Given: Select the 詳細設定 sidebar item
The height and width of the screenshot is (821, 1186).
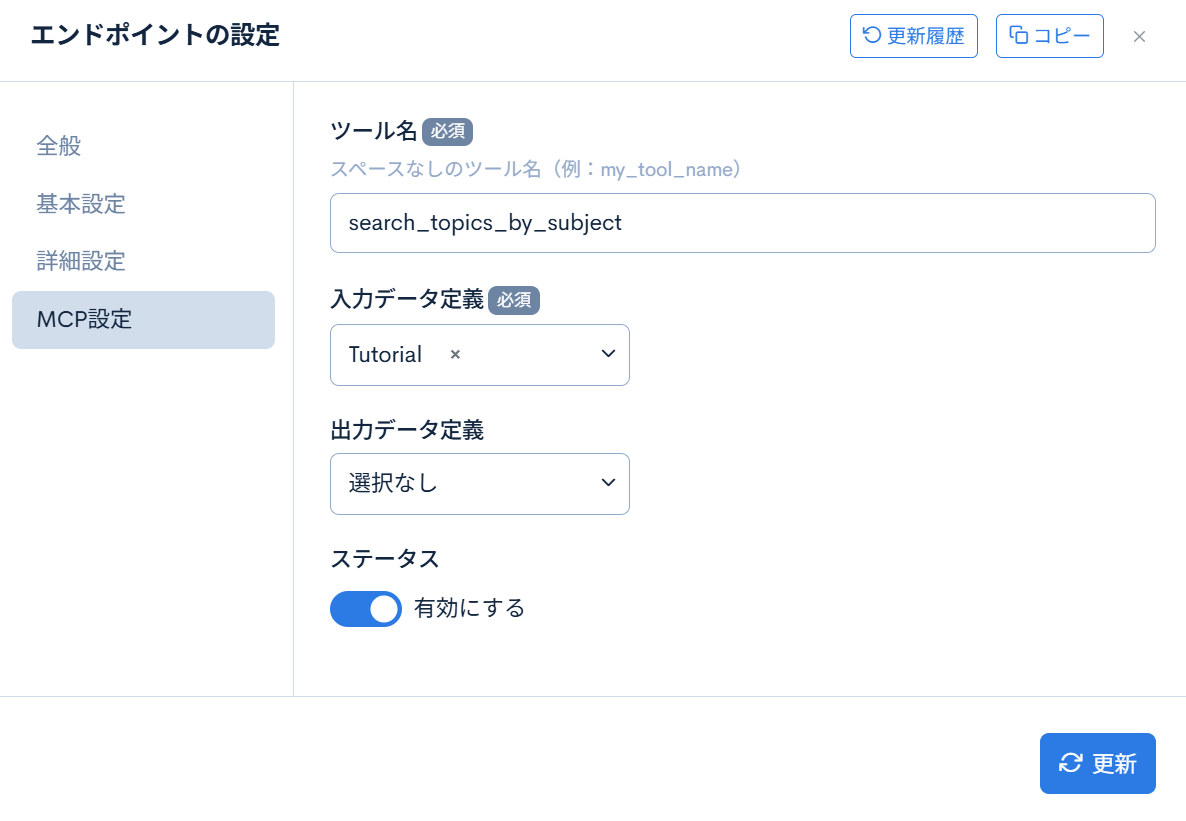Looking at the screenshot, I should click(x=80, y=261).
